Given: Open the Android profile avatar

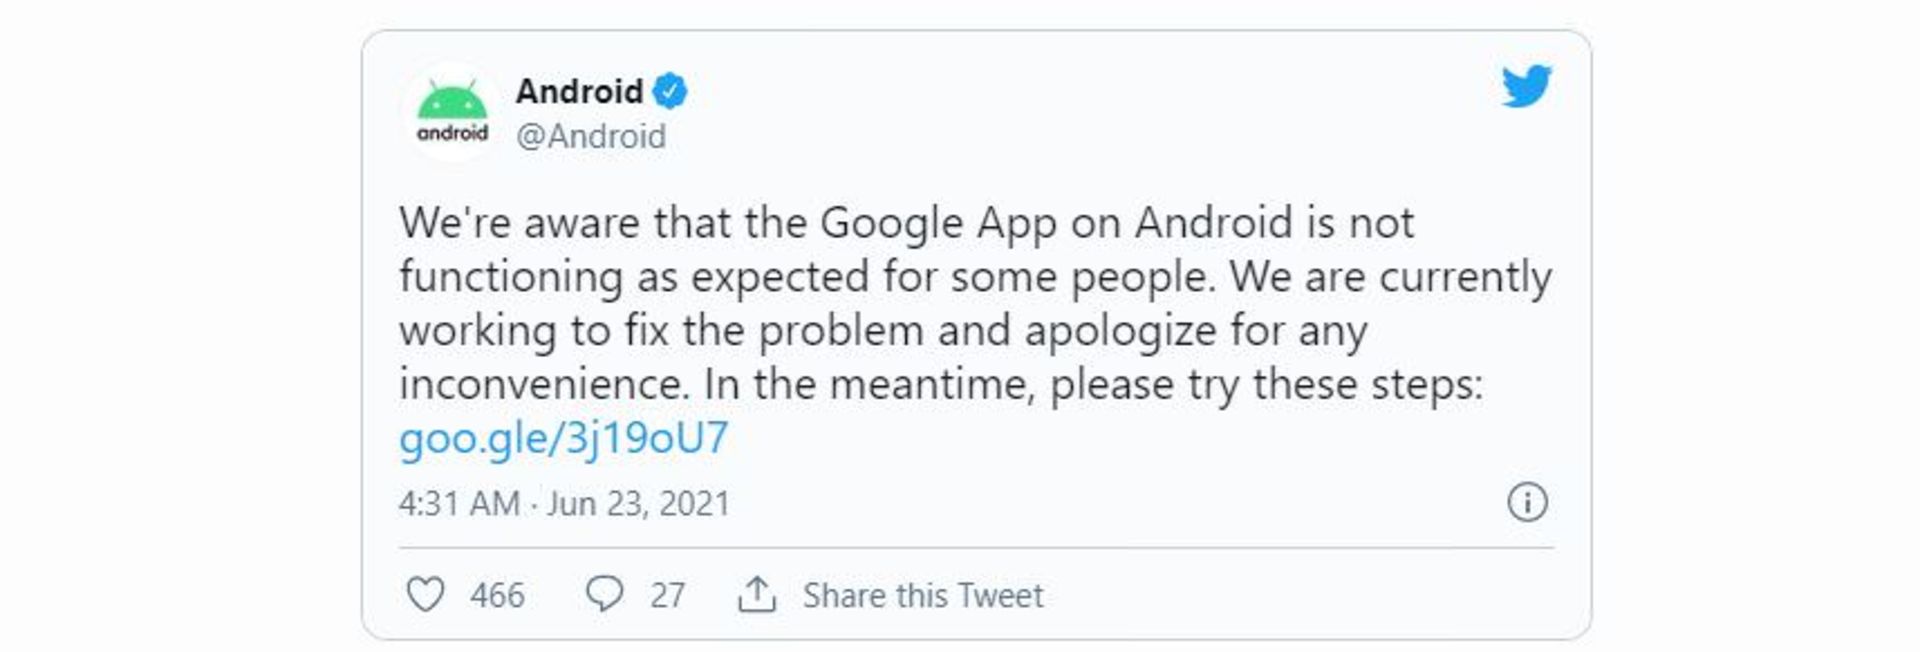Looking at the screenshot, I should click(x=452, y=112).
